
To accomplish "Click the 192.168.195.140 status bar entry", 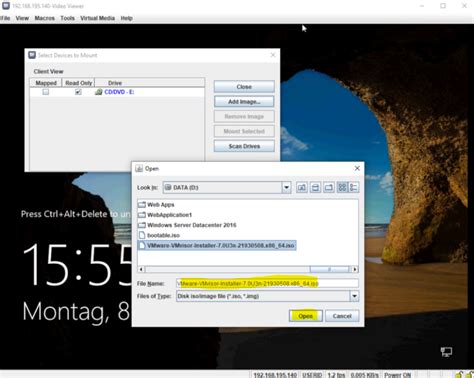I will [x=275, y=375].
